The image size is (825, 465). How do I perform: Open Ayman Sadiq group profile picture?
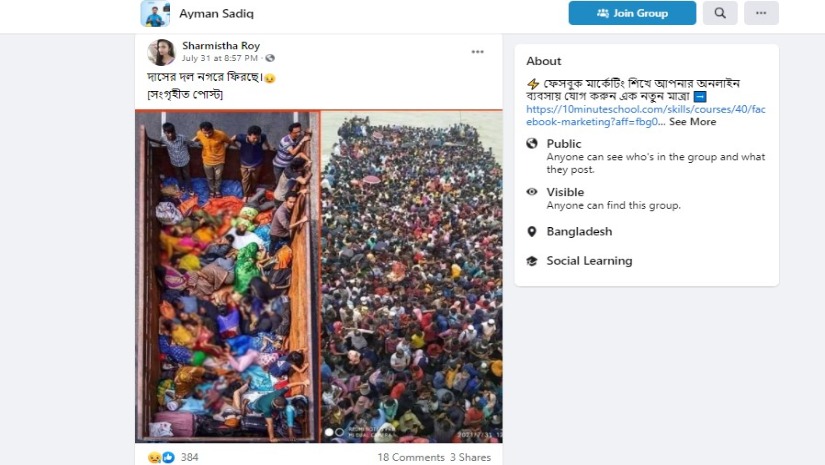coord(155,13)
